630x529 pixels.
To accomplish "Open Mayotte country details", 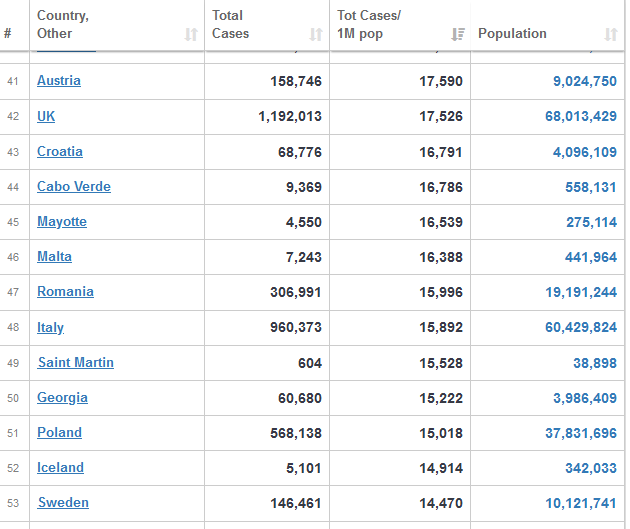I will (x=62, y=222).
